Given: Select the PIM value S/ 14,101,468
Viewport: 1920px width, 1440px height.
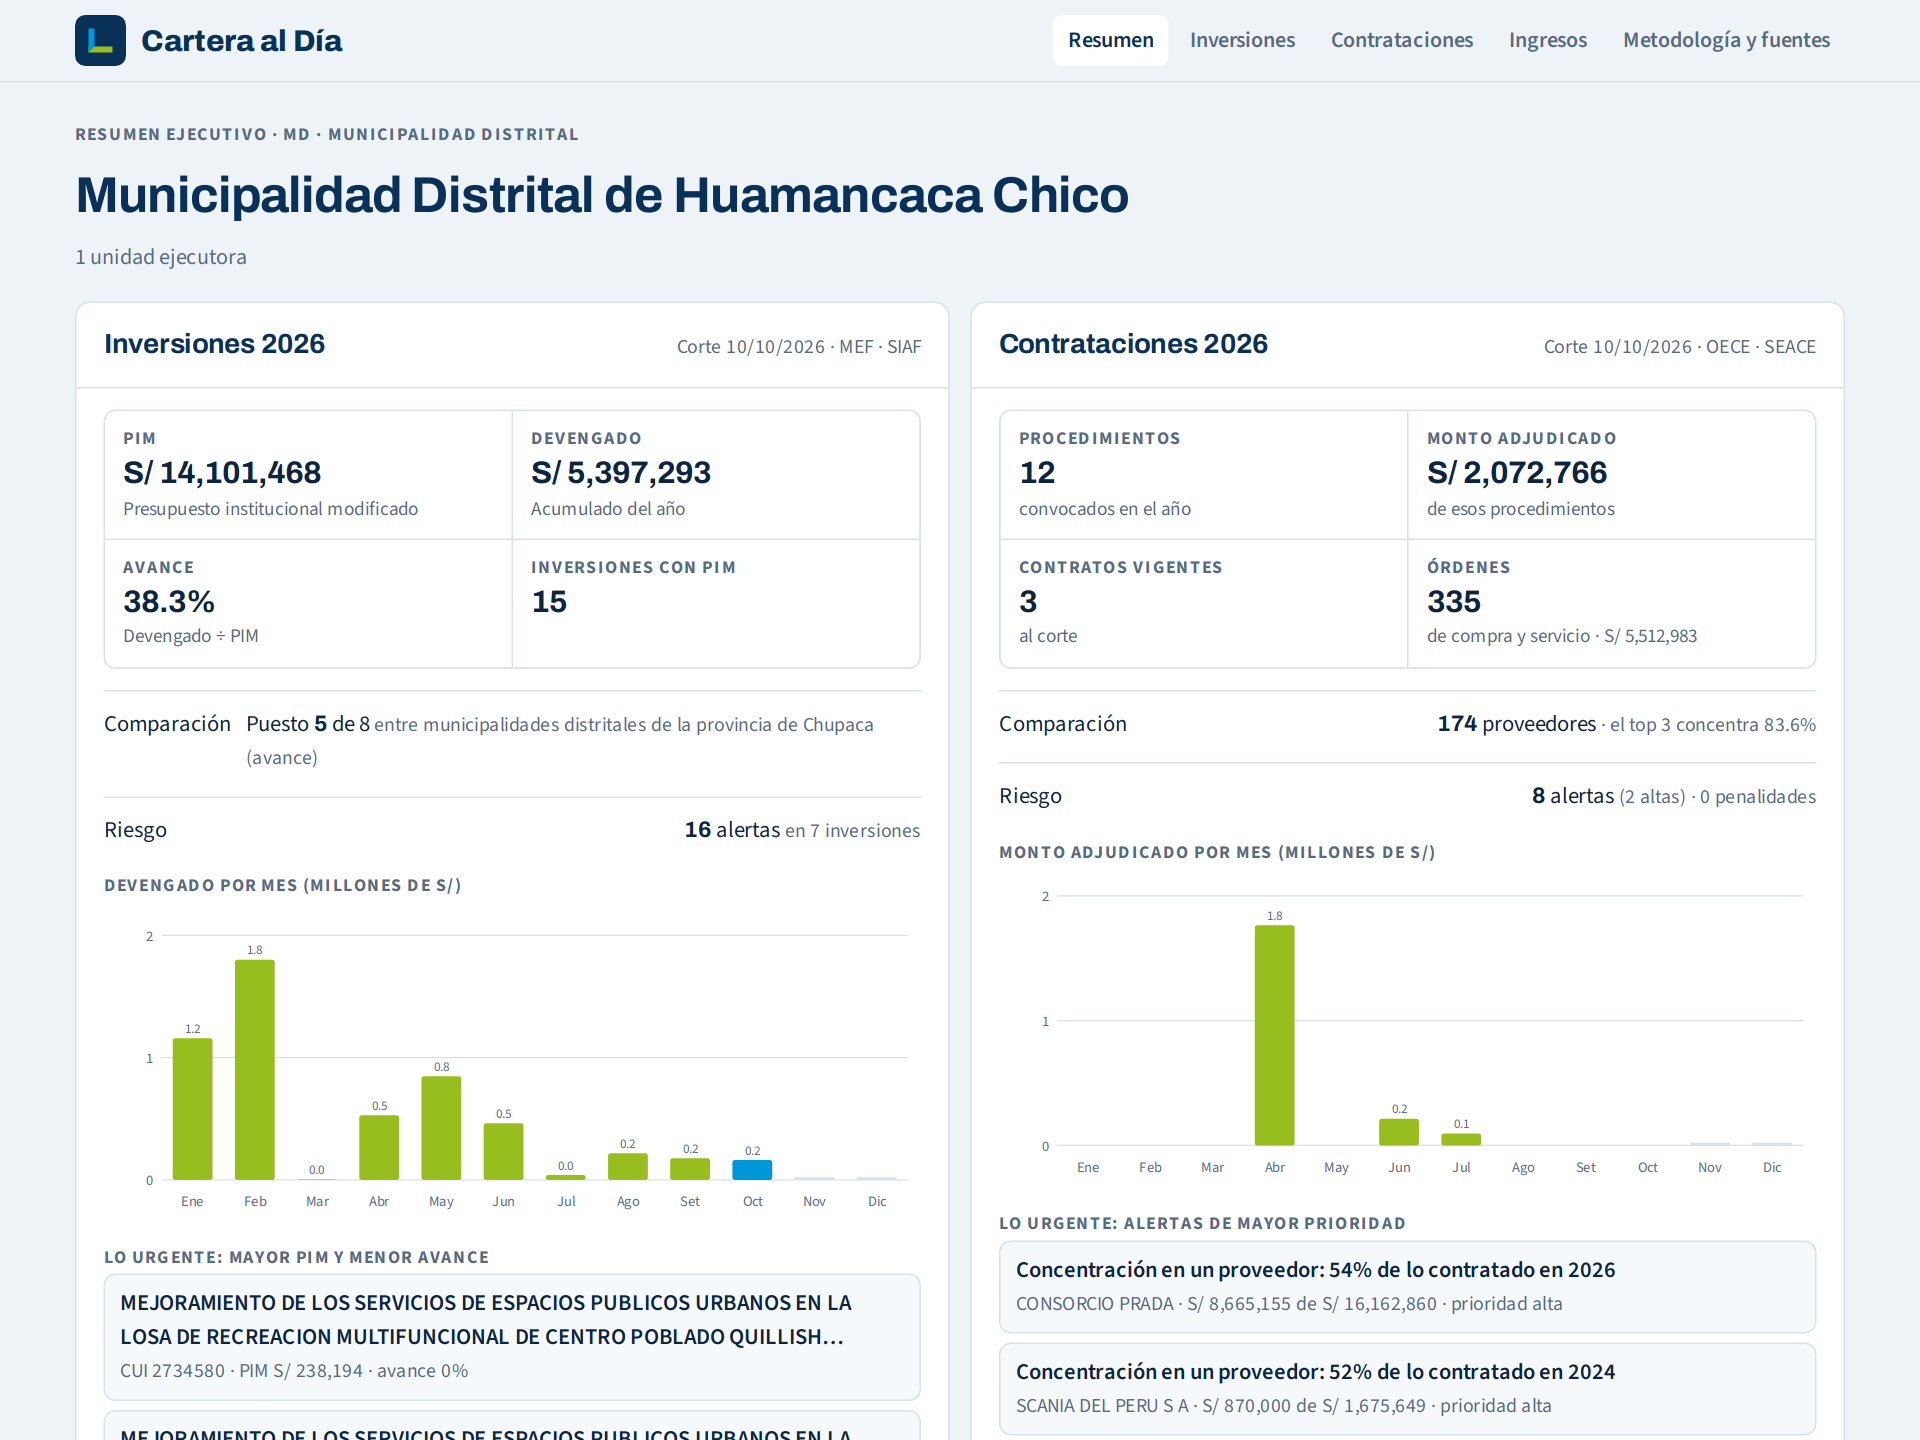Looking at the screenshot, I should click(222, 472).
